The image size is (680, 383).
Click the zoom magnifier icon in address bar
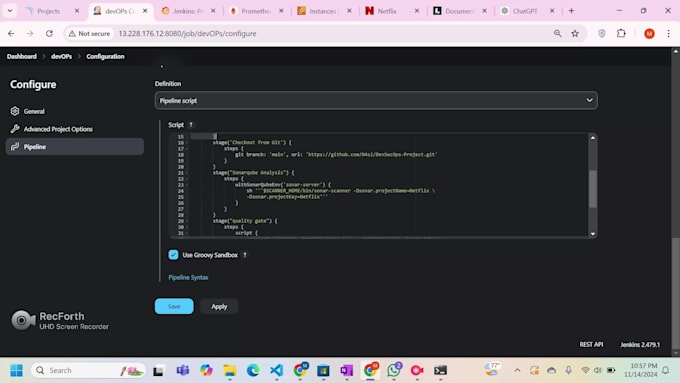click(x=557, y=33)
